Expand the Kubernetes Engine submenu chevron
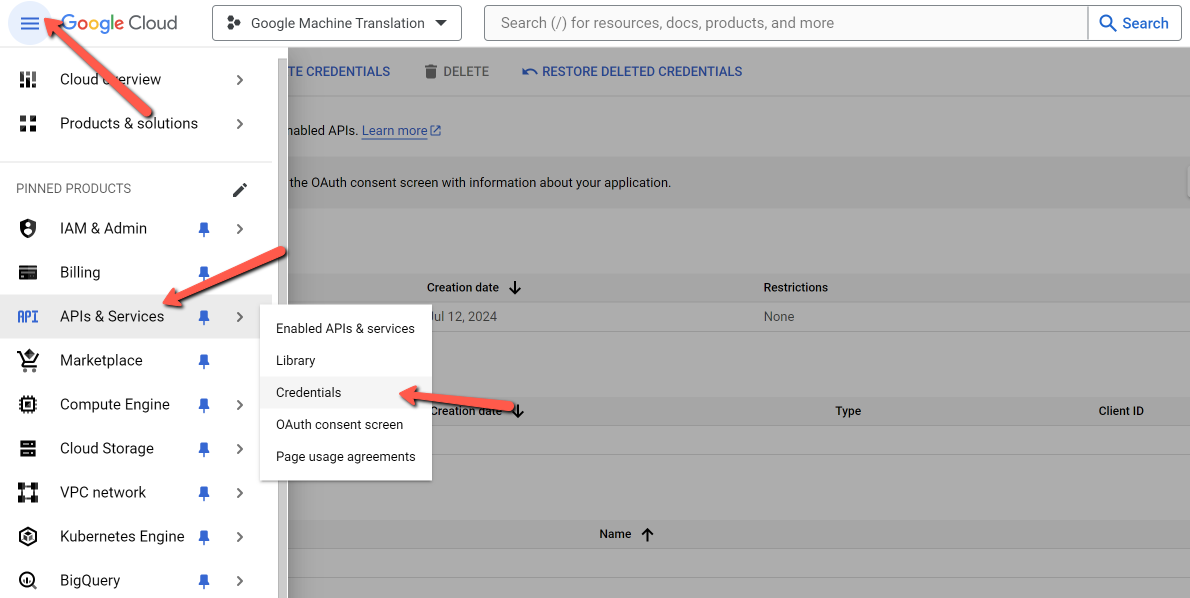The height and width of the screenshot is (598, 1190). tap(240, 537)
